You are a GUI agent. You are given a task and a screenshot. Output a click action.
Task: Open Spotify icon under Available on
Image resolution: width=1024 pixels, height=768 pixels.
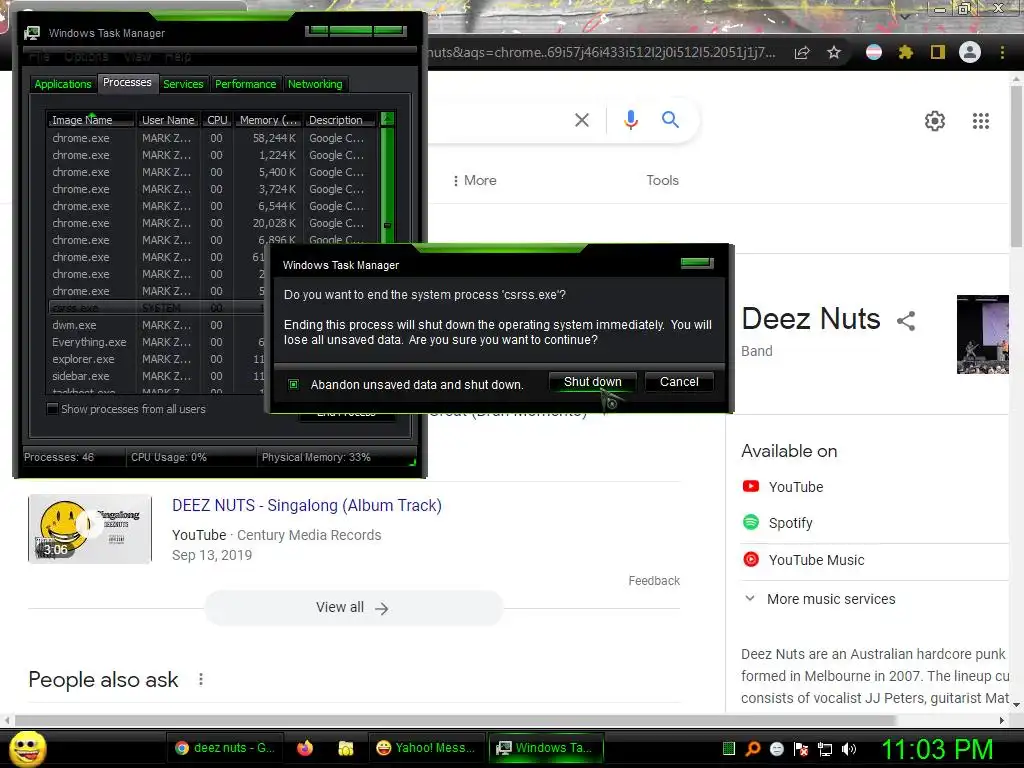tap(751, 522)
